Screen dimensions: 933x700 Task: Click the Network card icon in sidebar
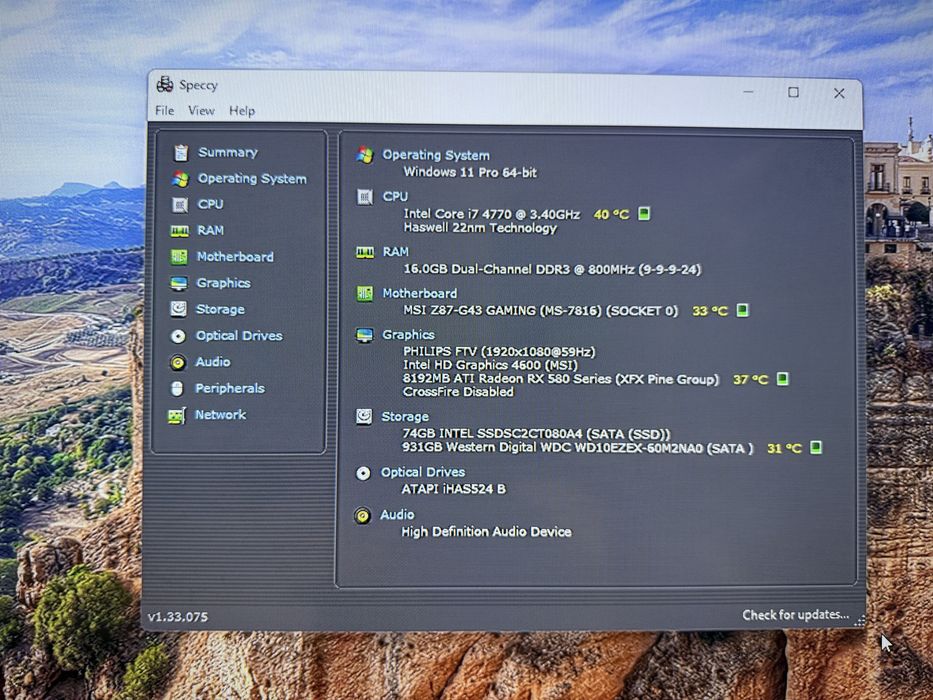pyautogui.click(x=177, y=415)
